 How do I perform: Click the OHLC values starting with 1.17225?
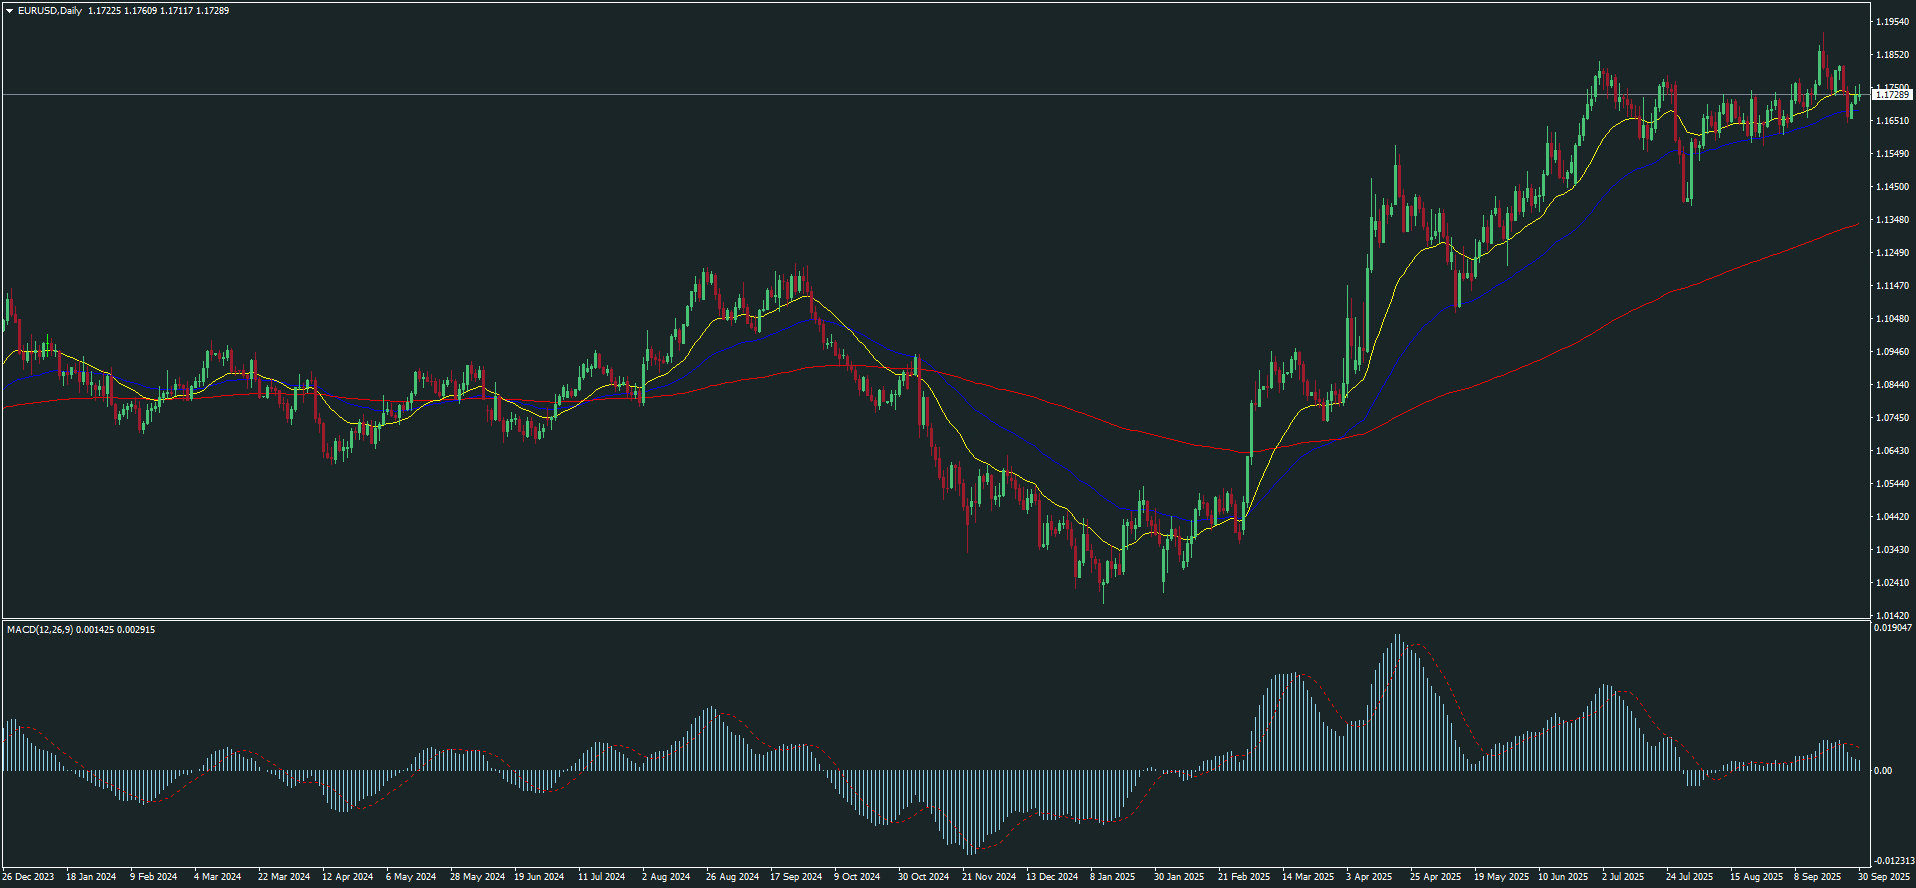[x=158, y=11]
